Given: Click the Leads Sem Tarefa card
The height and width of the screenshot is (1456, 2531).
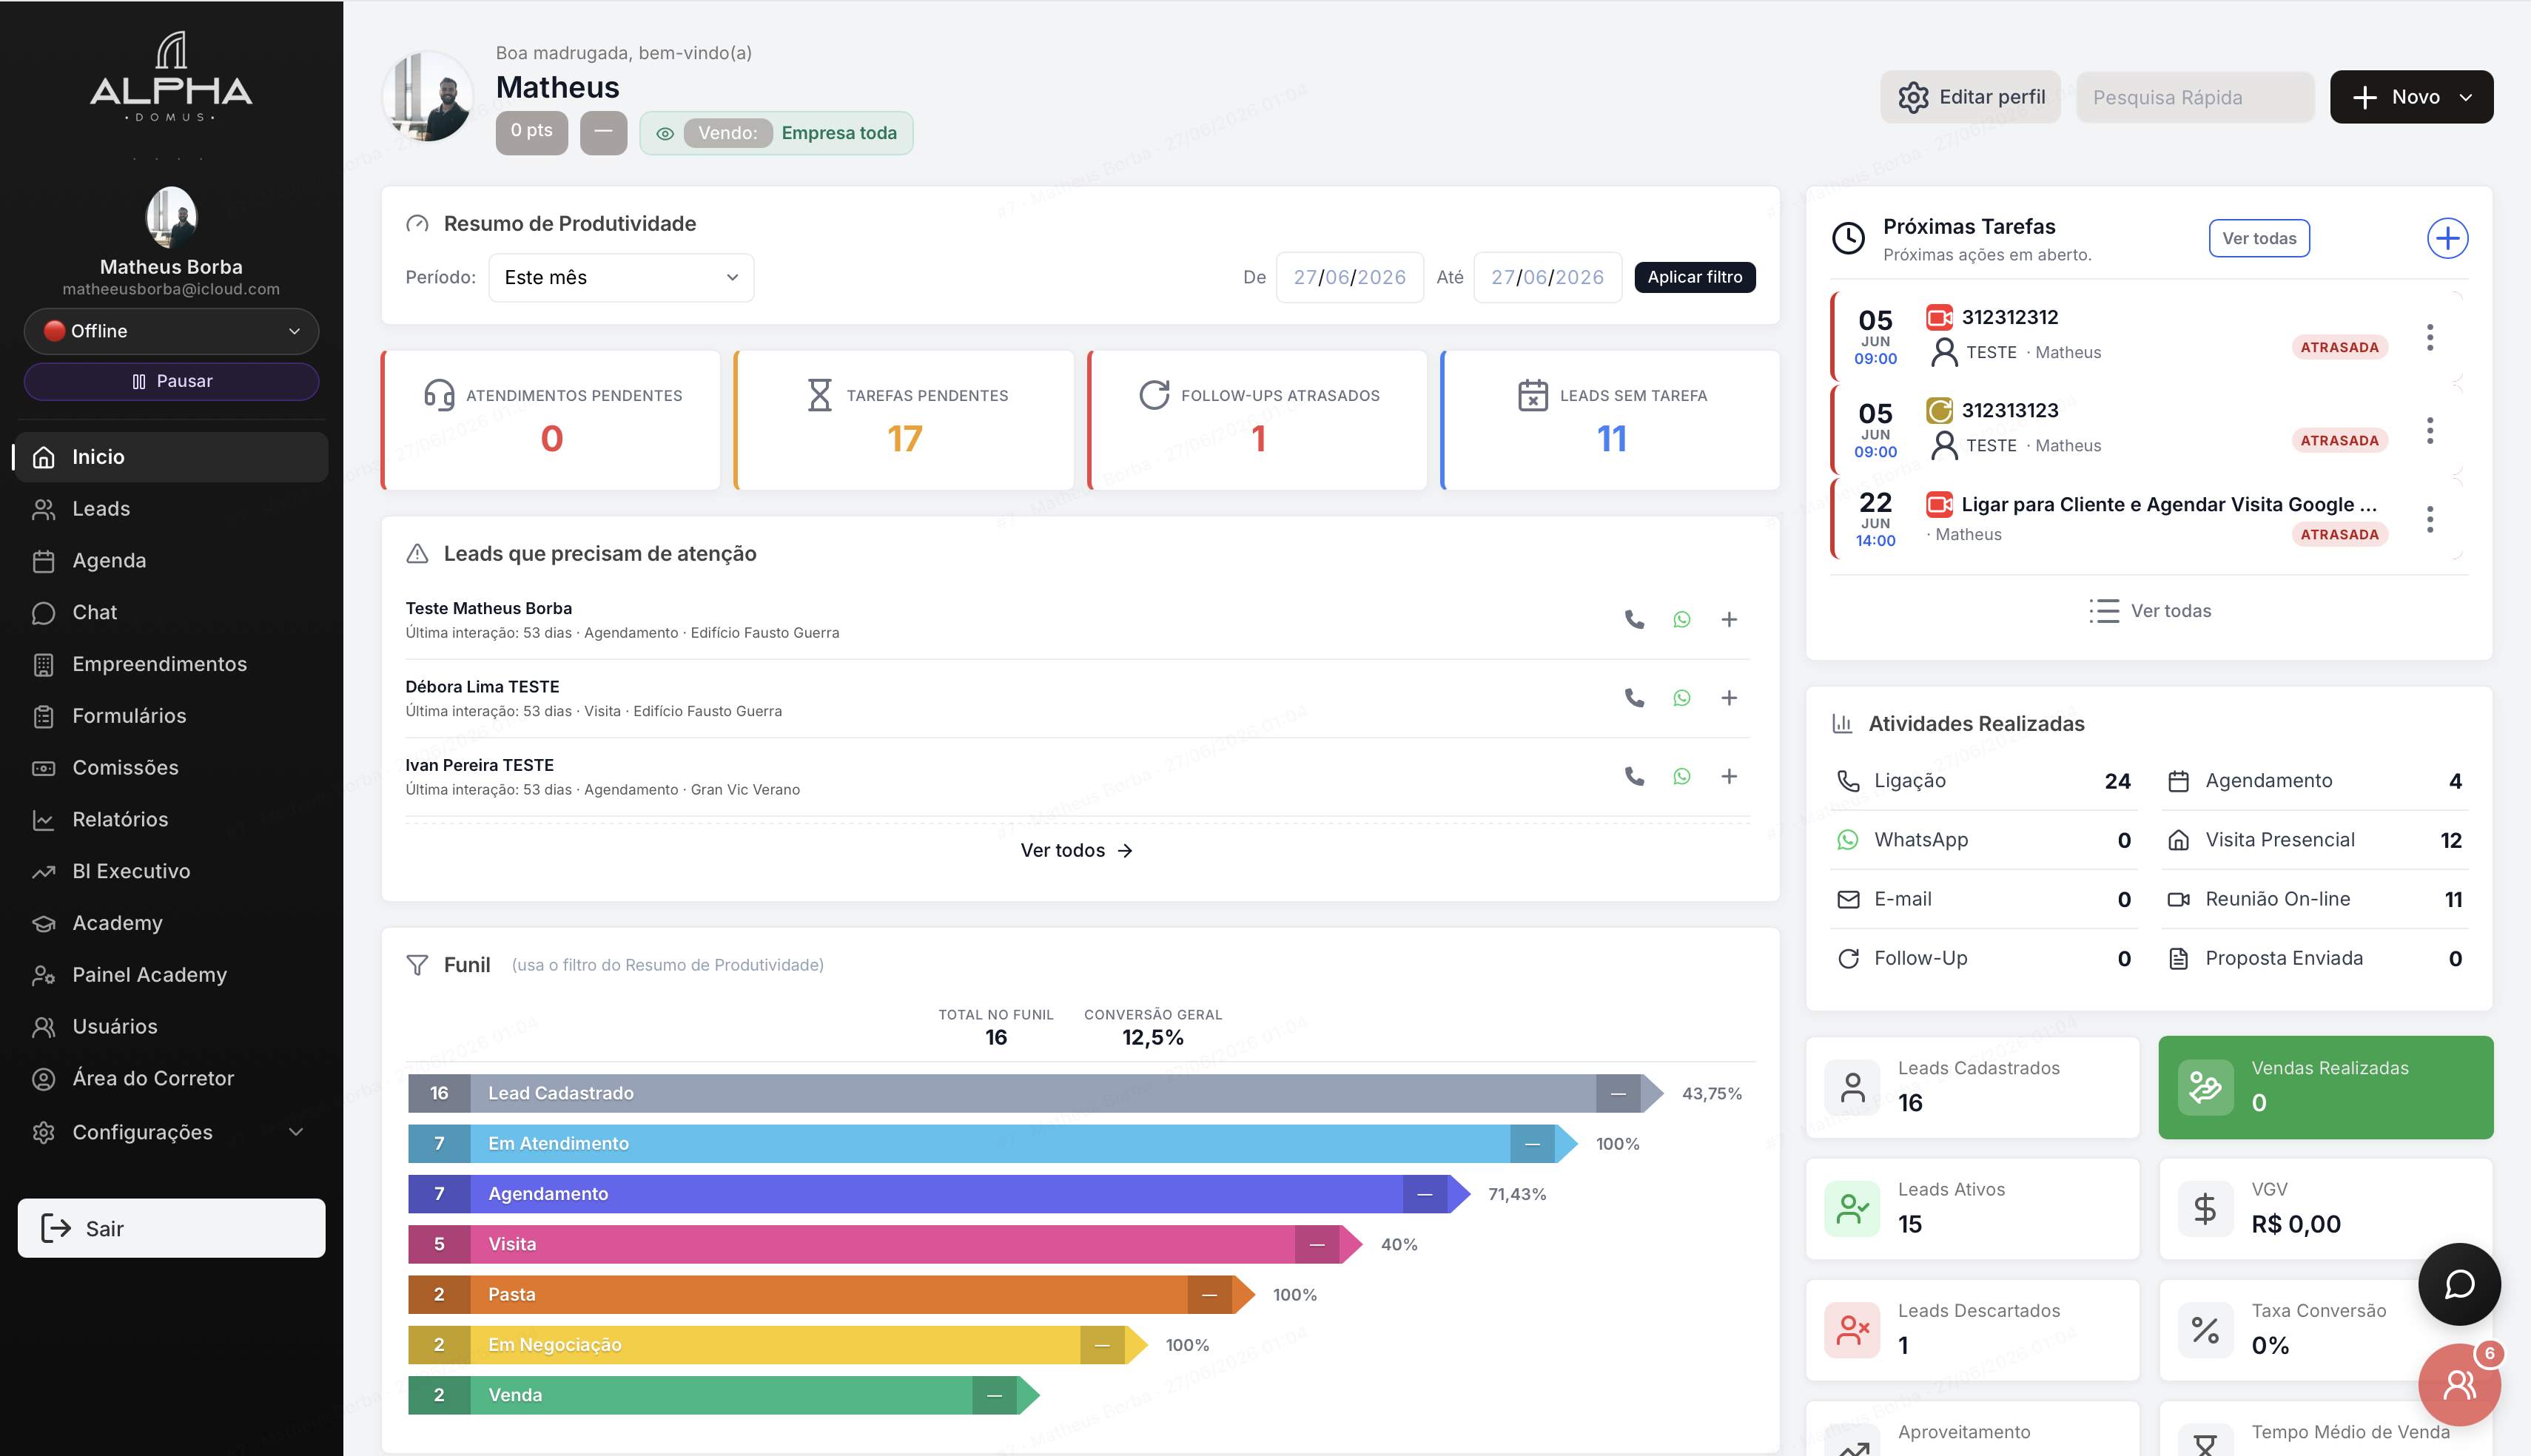Looking at the screenshot, I should (x=1610, y=420).
